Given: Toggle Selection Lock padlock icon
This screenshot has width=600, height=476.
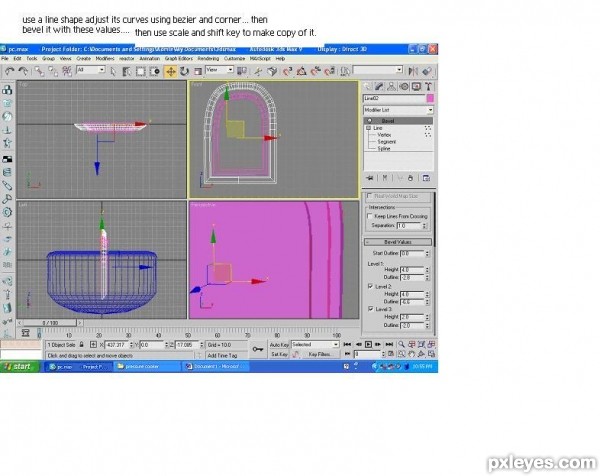Looking at the screenshot, I should (x=81, y=344).
